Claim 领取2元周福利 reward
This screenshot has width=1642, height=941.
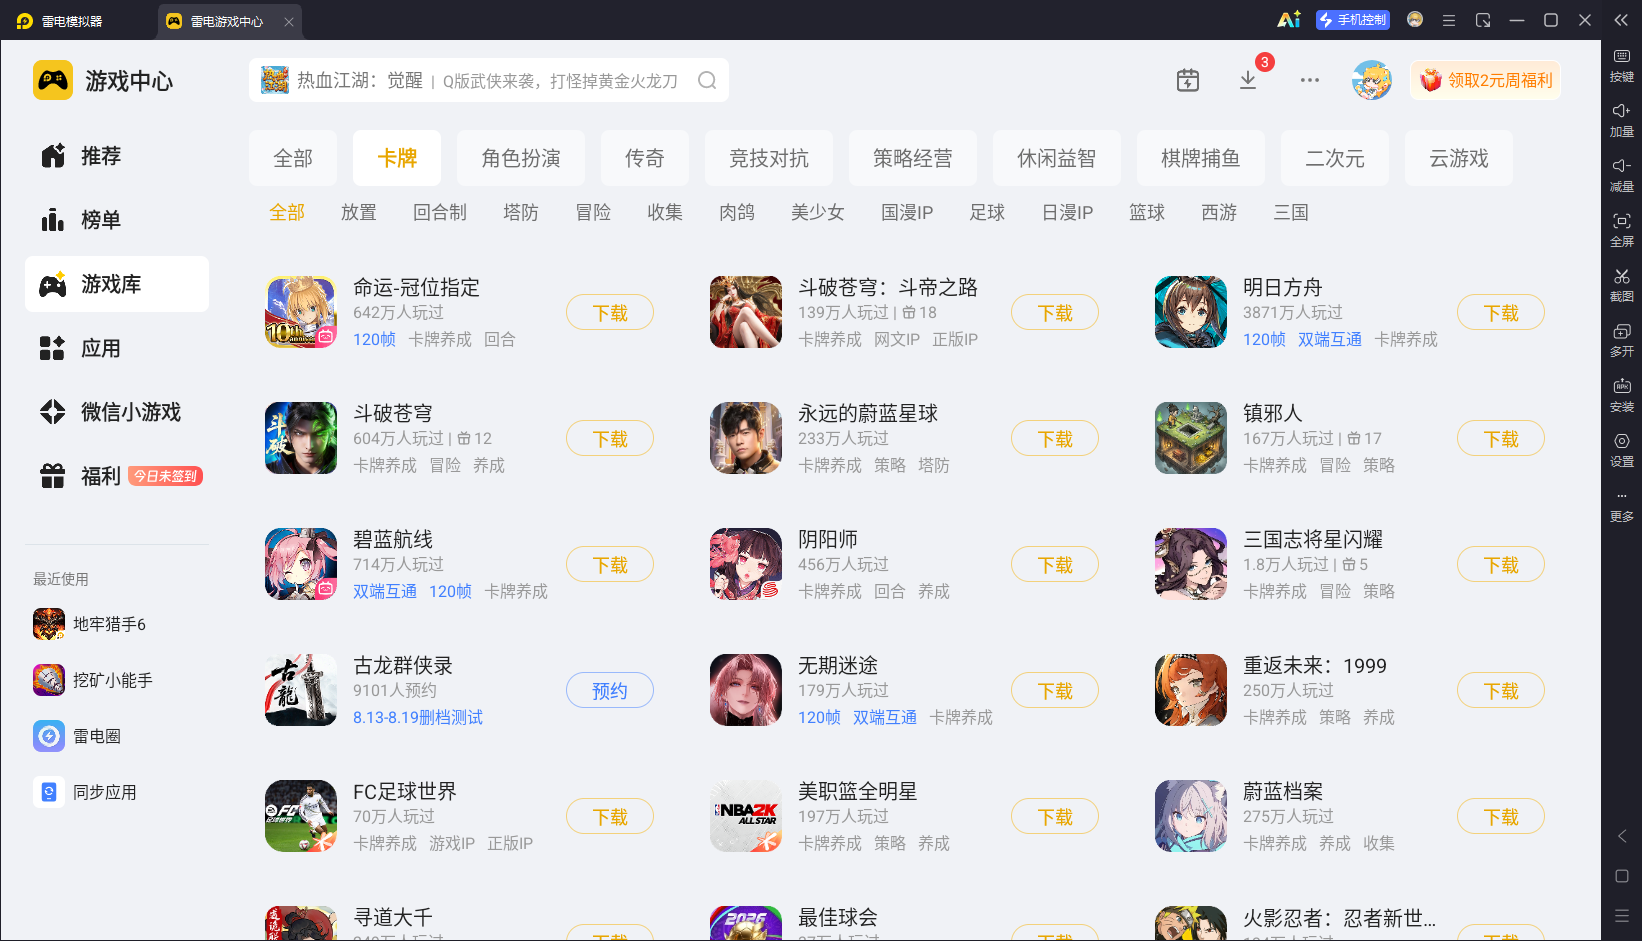click(x=1486, y=80)
